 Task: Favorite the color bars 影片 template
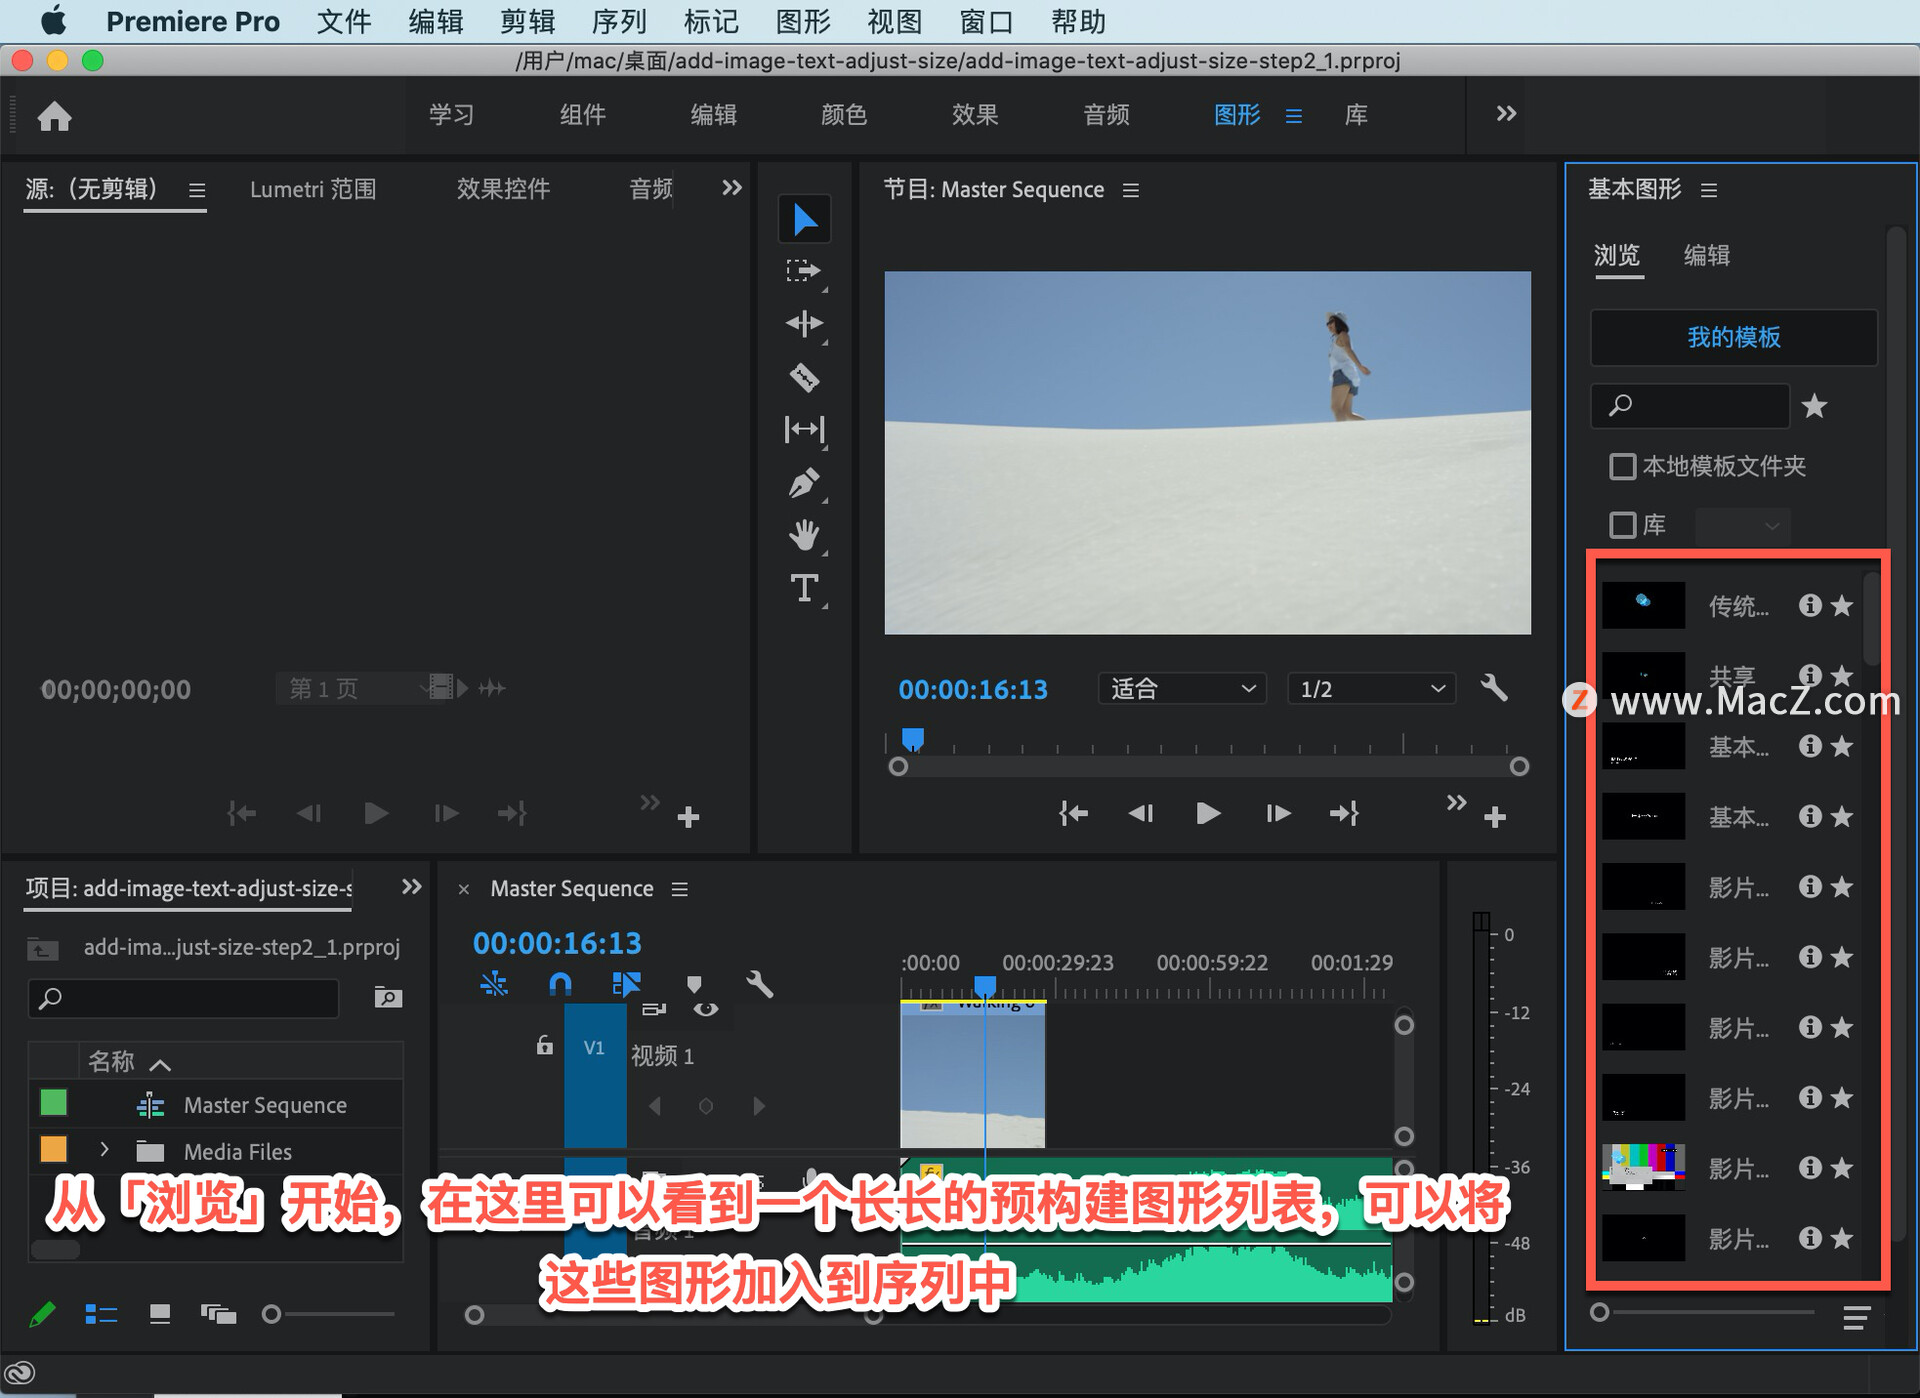tap(1842, 1167)
